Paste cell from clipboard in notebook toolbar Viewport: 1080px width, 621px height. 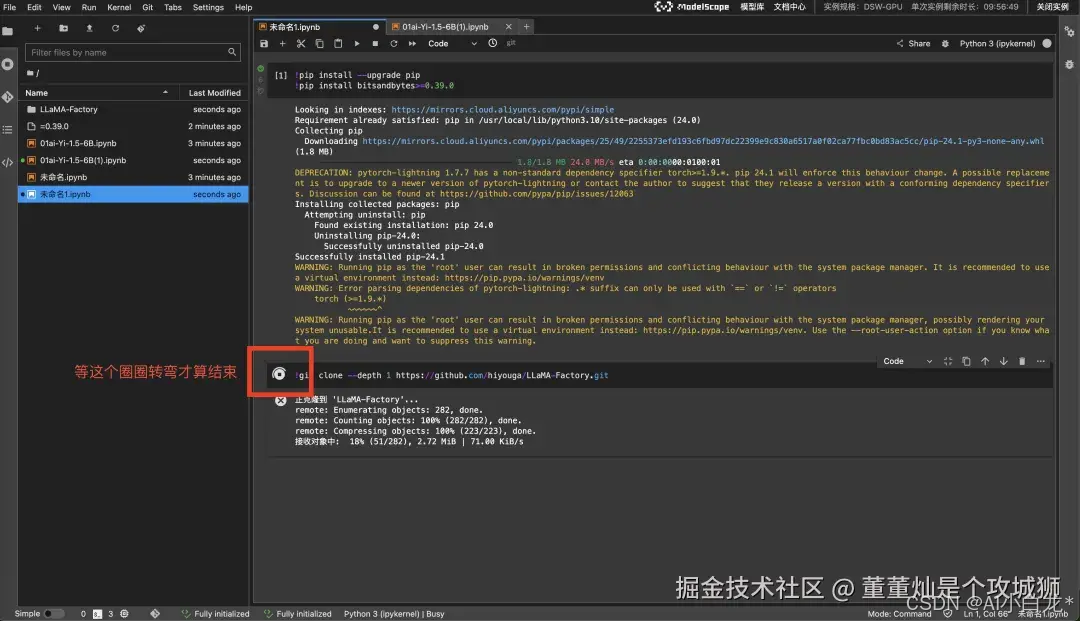pos(338,43)
